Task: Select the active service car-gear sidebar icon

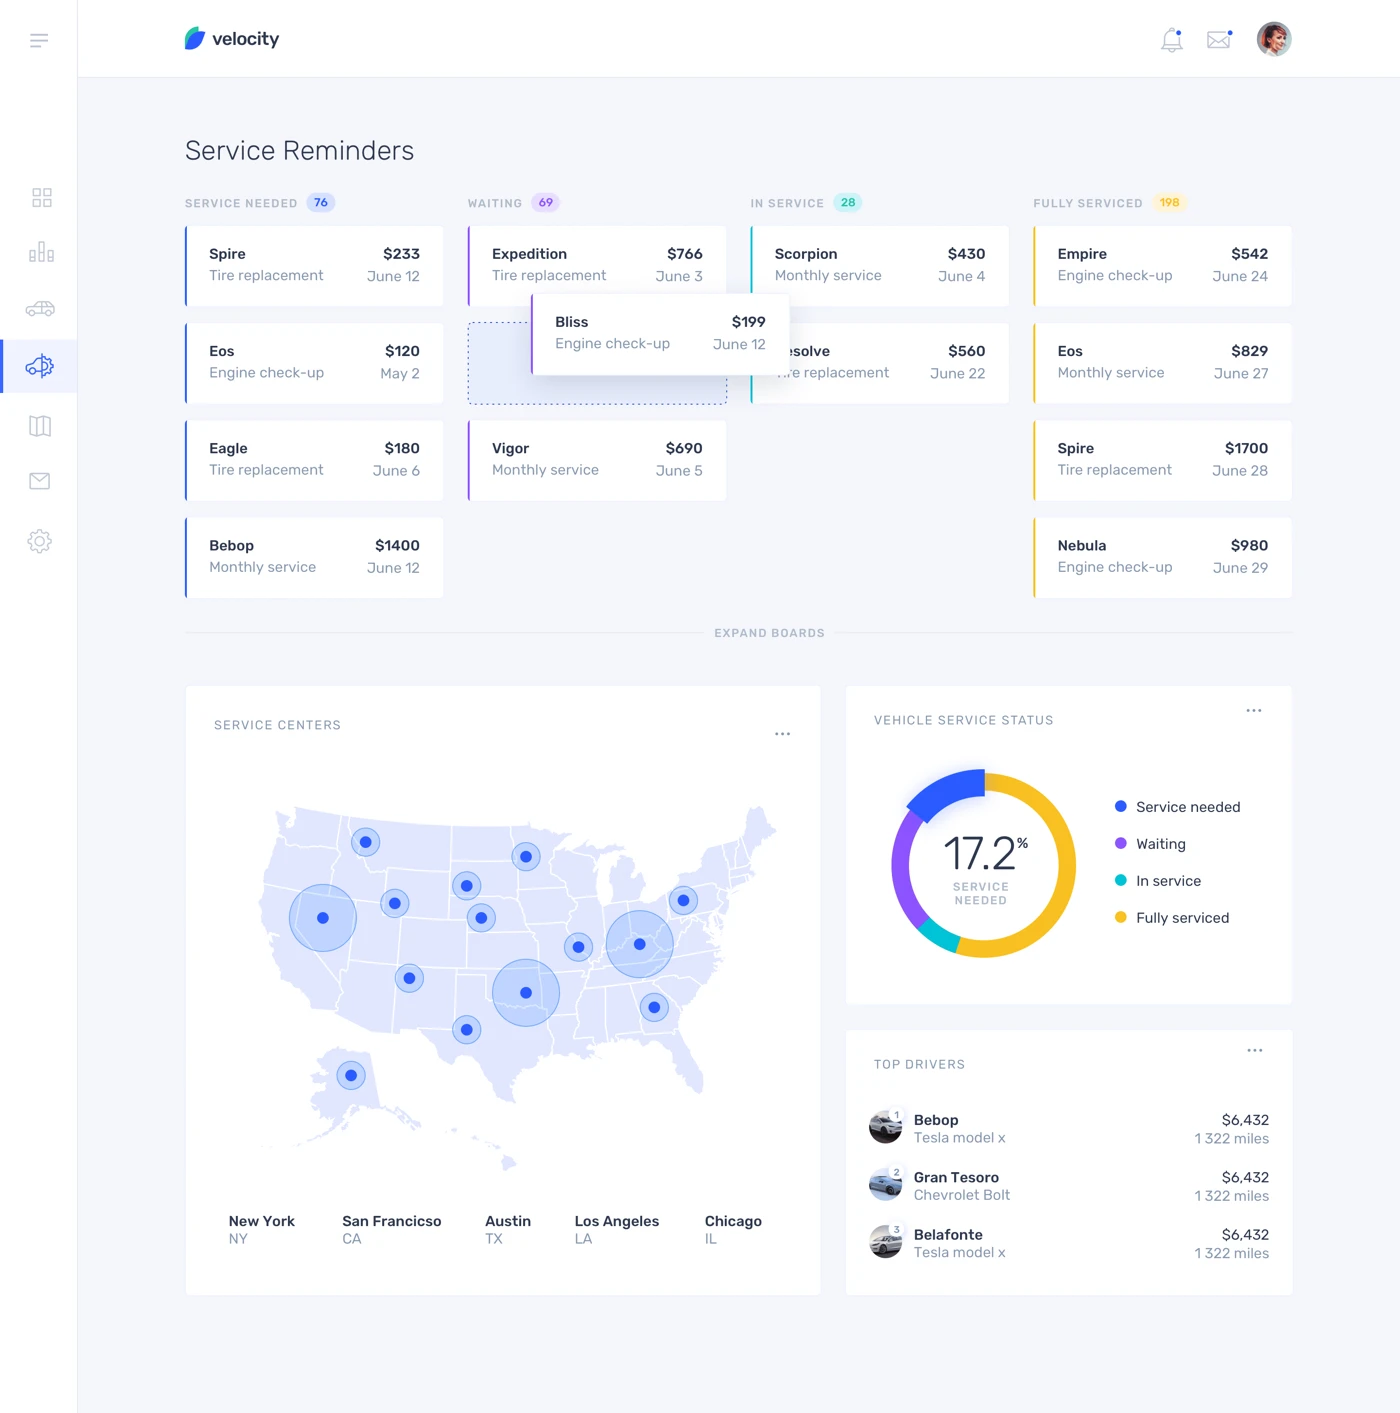Action: tap(40, 366)
